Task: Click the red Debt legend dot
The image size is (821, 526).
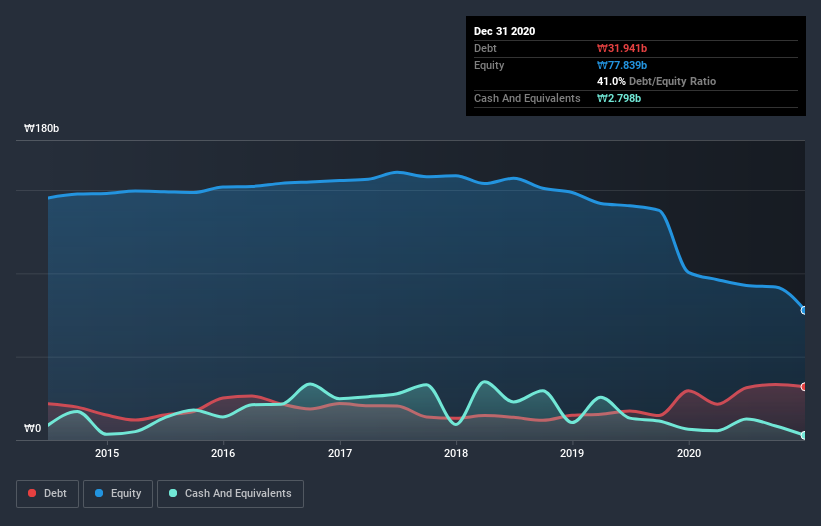Action: 32,493
